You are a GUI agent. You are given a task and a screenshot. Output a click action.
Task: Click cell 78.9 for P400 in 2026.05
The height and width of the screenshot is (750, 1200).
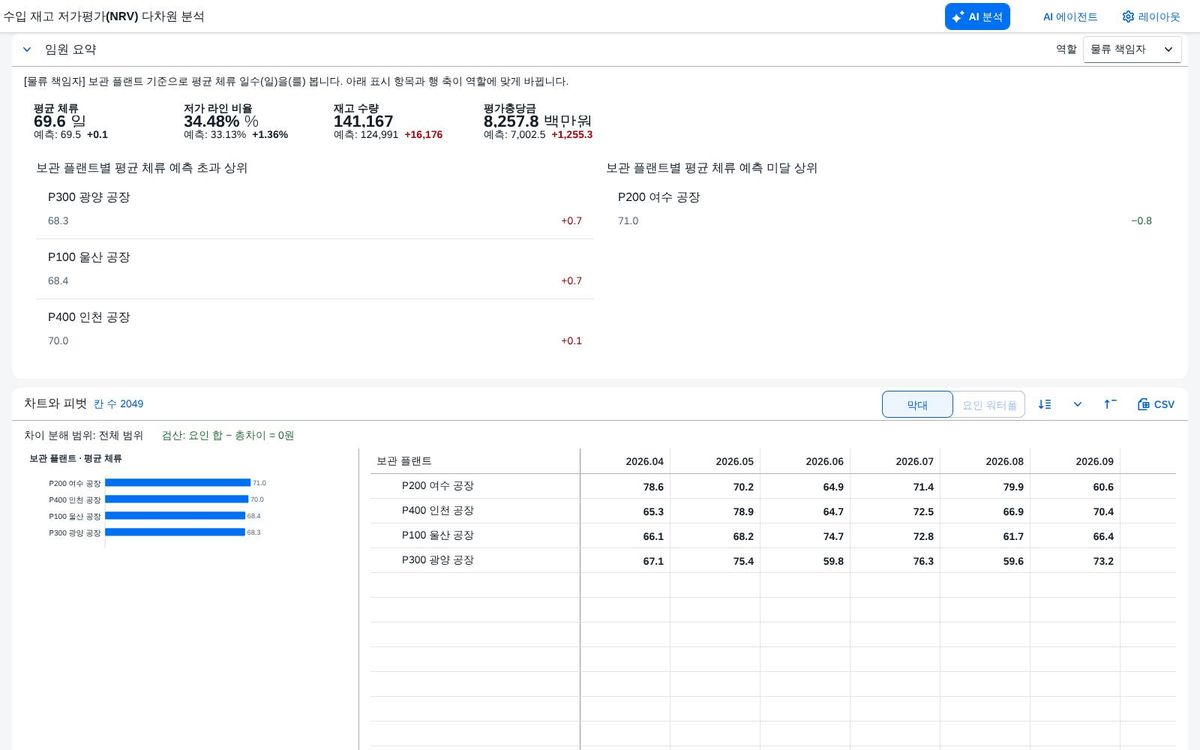tap(715, 512)
